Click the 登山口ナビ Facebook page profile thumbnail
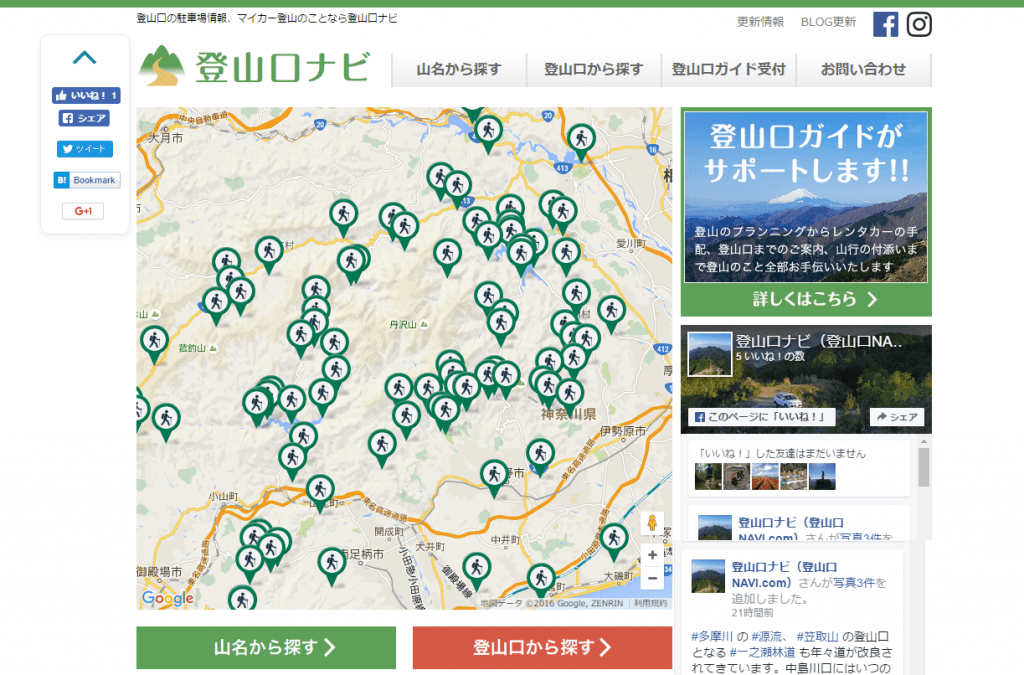Image resolution: width=1024 pixels, height=675 pixels. tap(710, 354)
